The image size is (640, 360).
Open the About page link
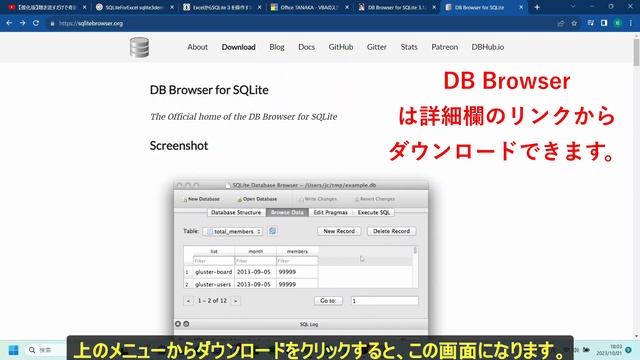coord(198,47)
